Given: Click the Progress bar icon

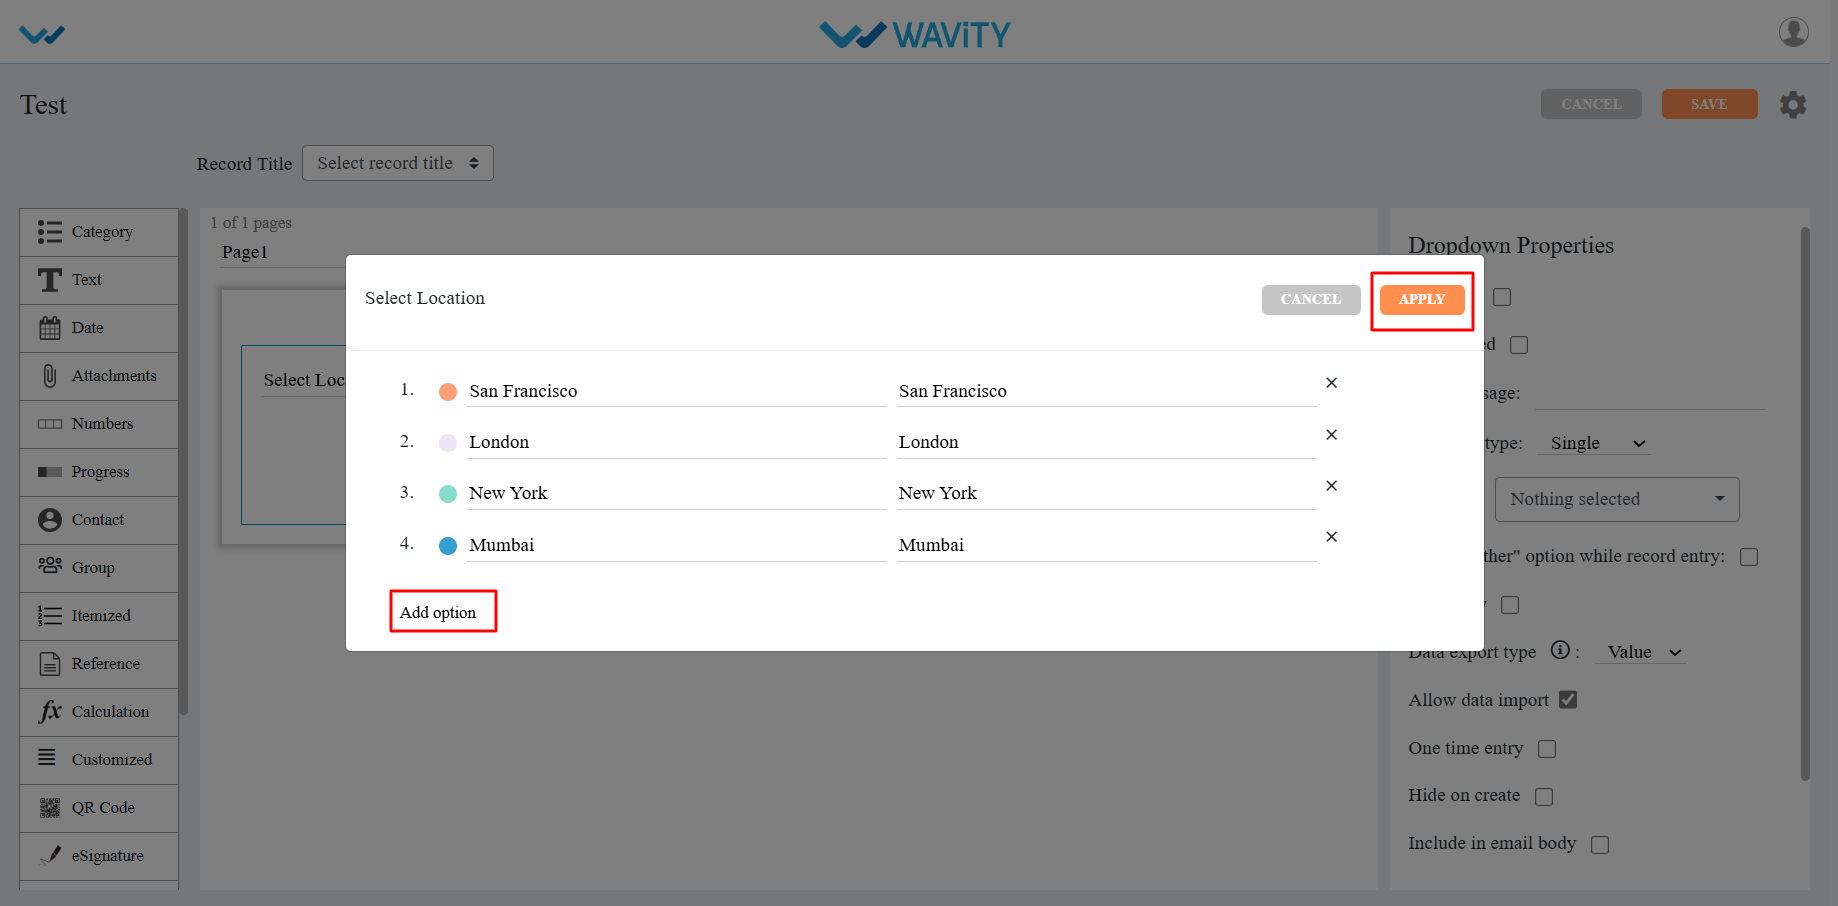Looking at the screenshot, I should pyautogui.click(x=50, y=472).
